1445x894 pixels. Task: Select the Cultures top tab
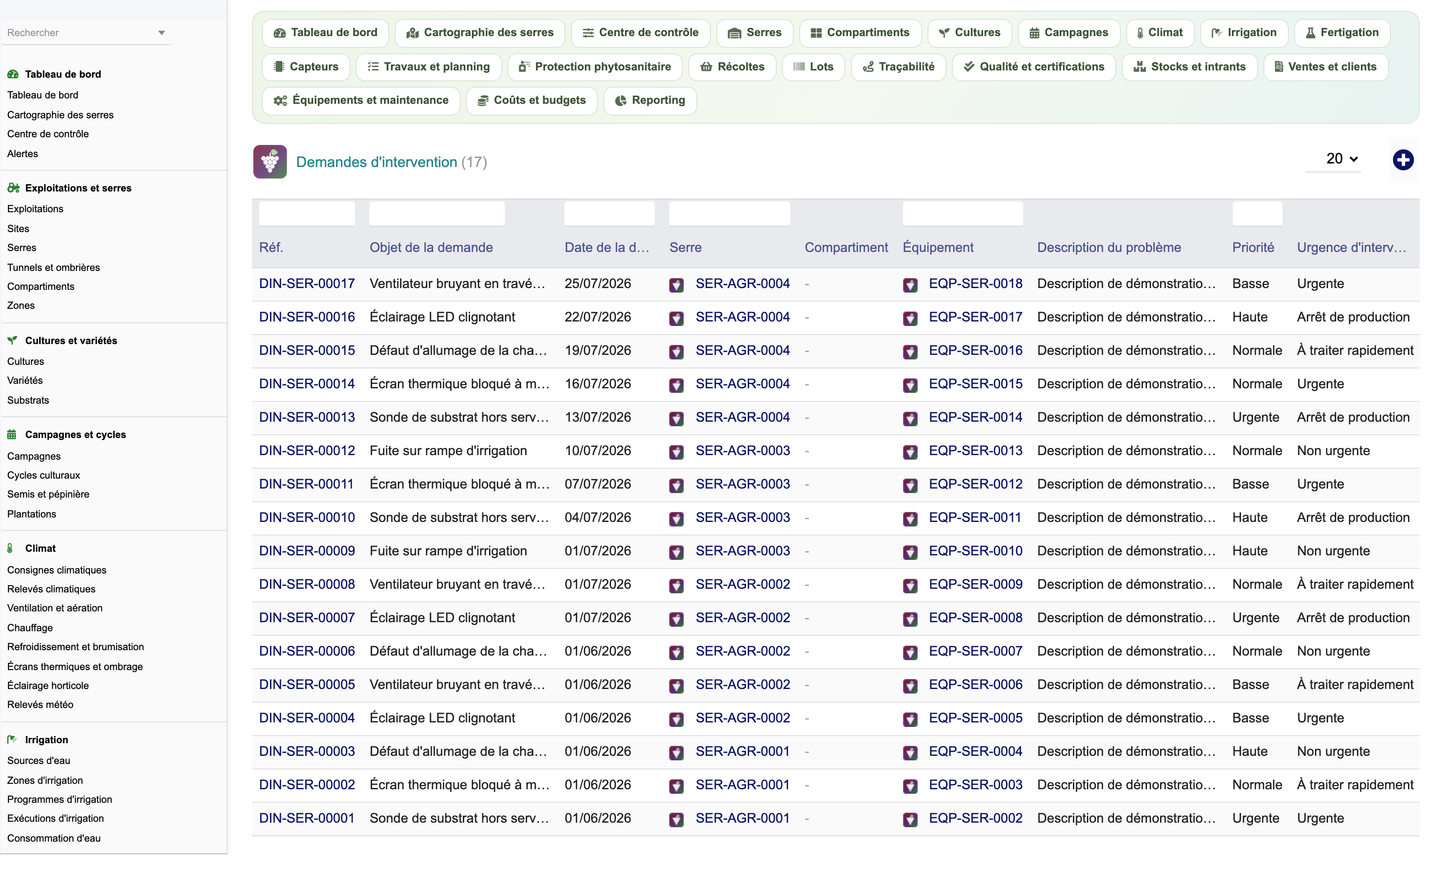[x=970, y=33]
